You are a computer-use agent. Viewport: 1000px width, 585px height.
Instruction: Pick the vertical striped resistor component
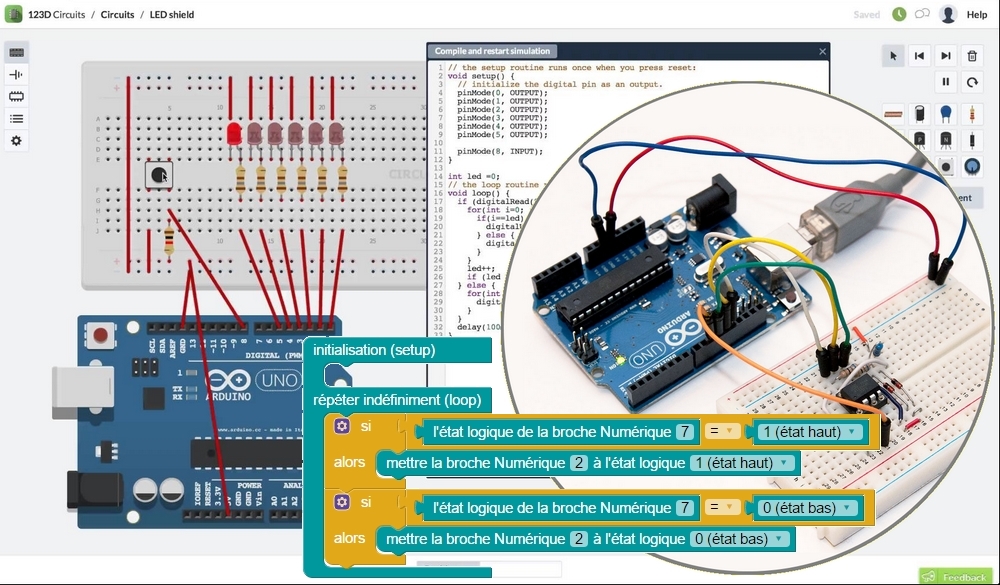(x=972, y=114)
